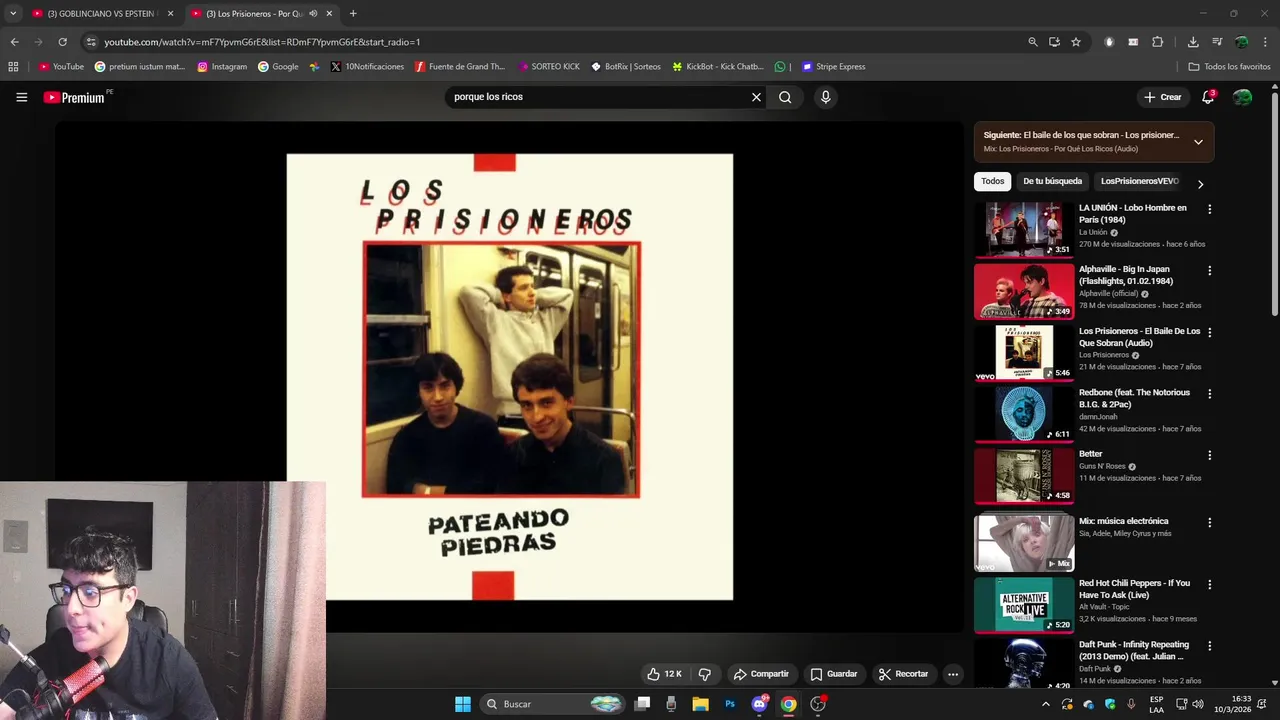
Task: Open Instagram bookmark
Action: tap(222, 67)
